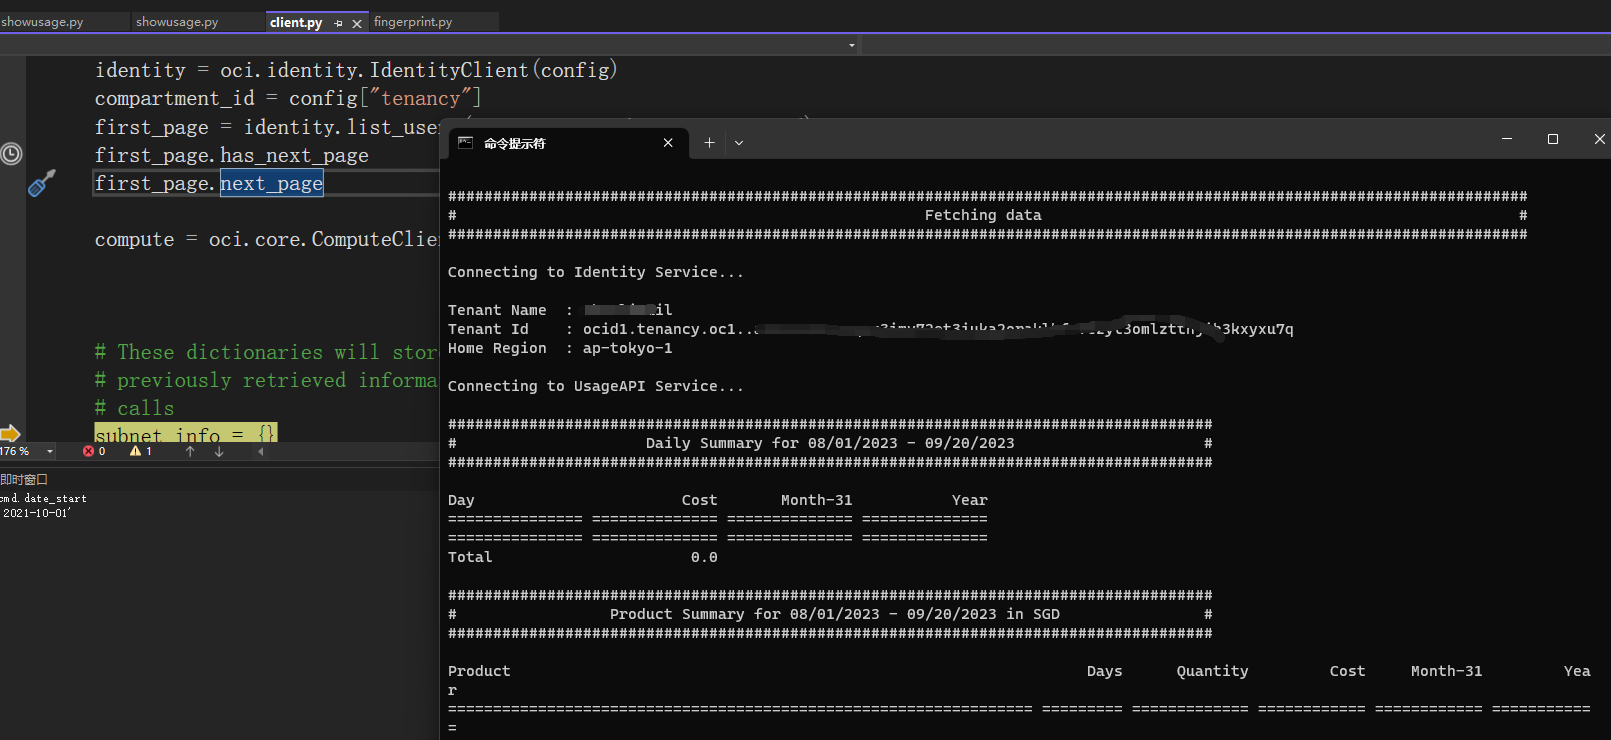The height and width of the screenshot is (740, 1611).
Task: Click the clock icon in the editor margin
Action: click(x=11, y=154)
